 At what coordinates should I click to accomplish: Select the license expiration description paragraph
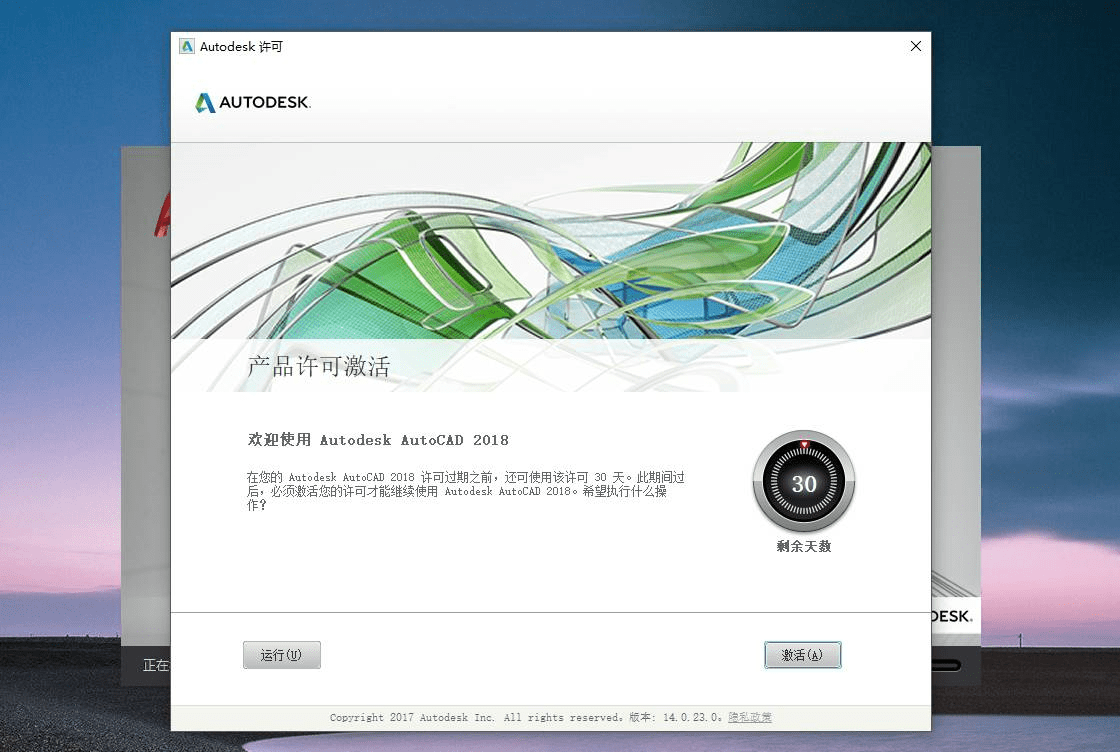(465, 490)
